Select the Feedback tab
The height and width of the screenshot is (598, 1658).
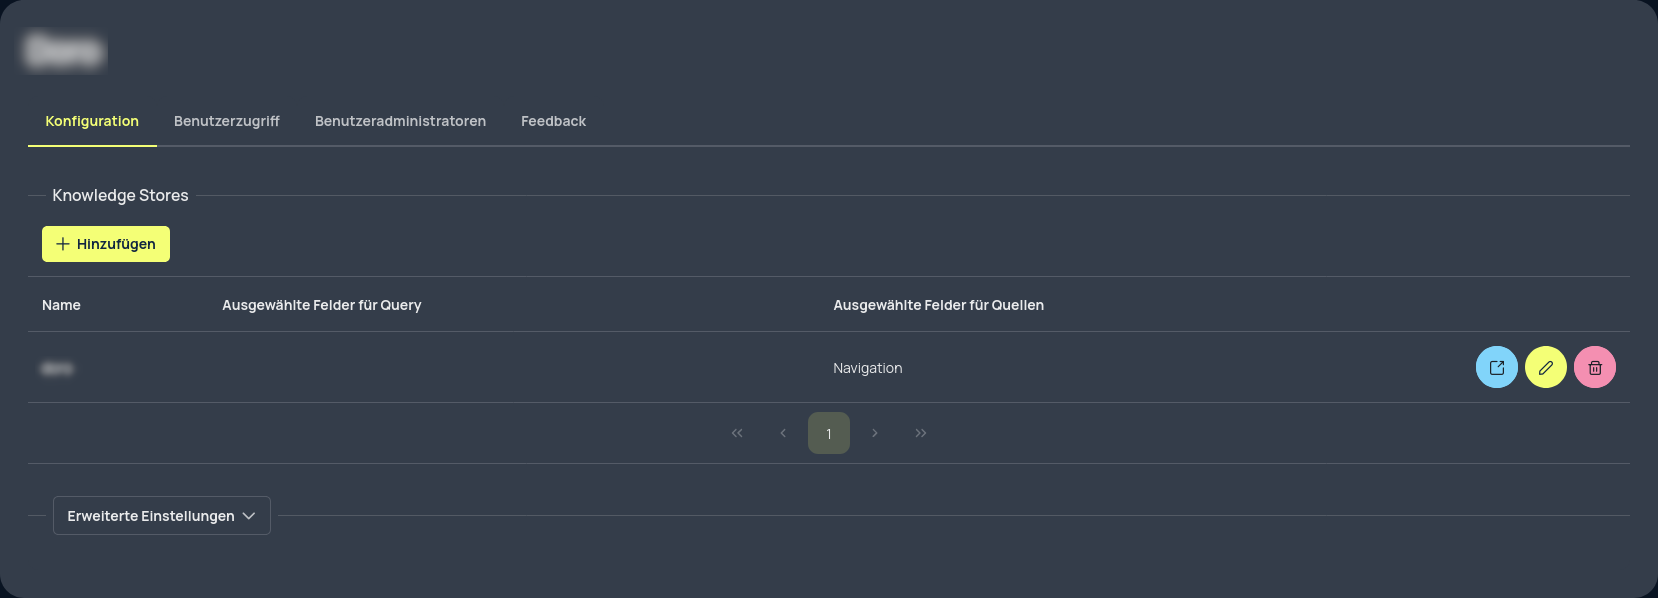[x=553, y=121]
